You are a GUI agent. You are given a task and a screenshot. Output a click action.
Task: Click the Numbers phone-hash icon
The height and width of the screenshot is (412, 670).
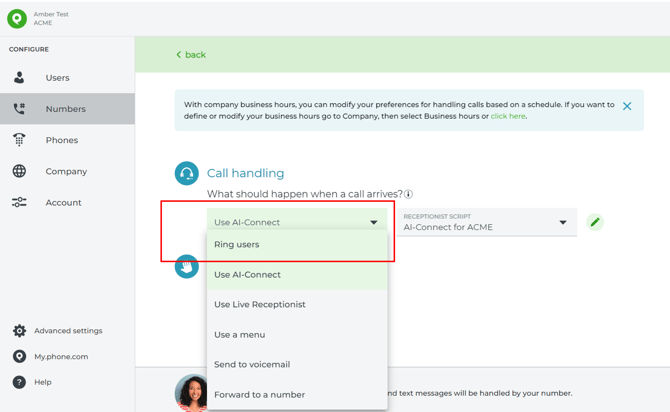(x=19, y=109)
